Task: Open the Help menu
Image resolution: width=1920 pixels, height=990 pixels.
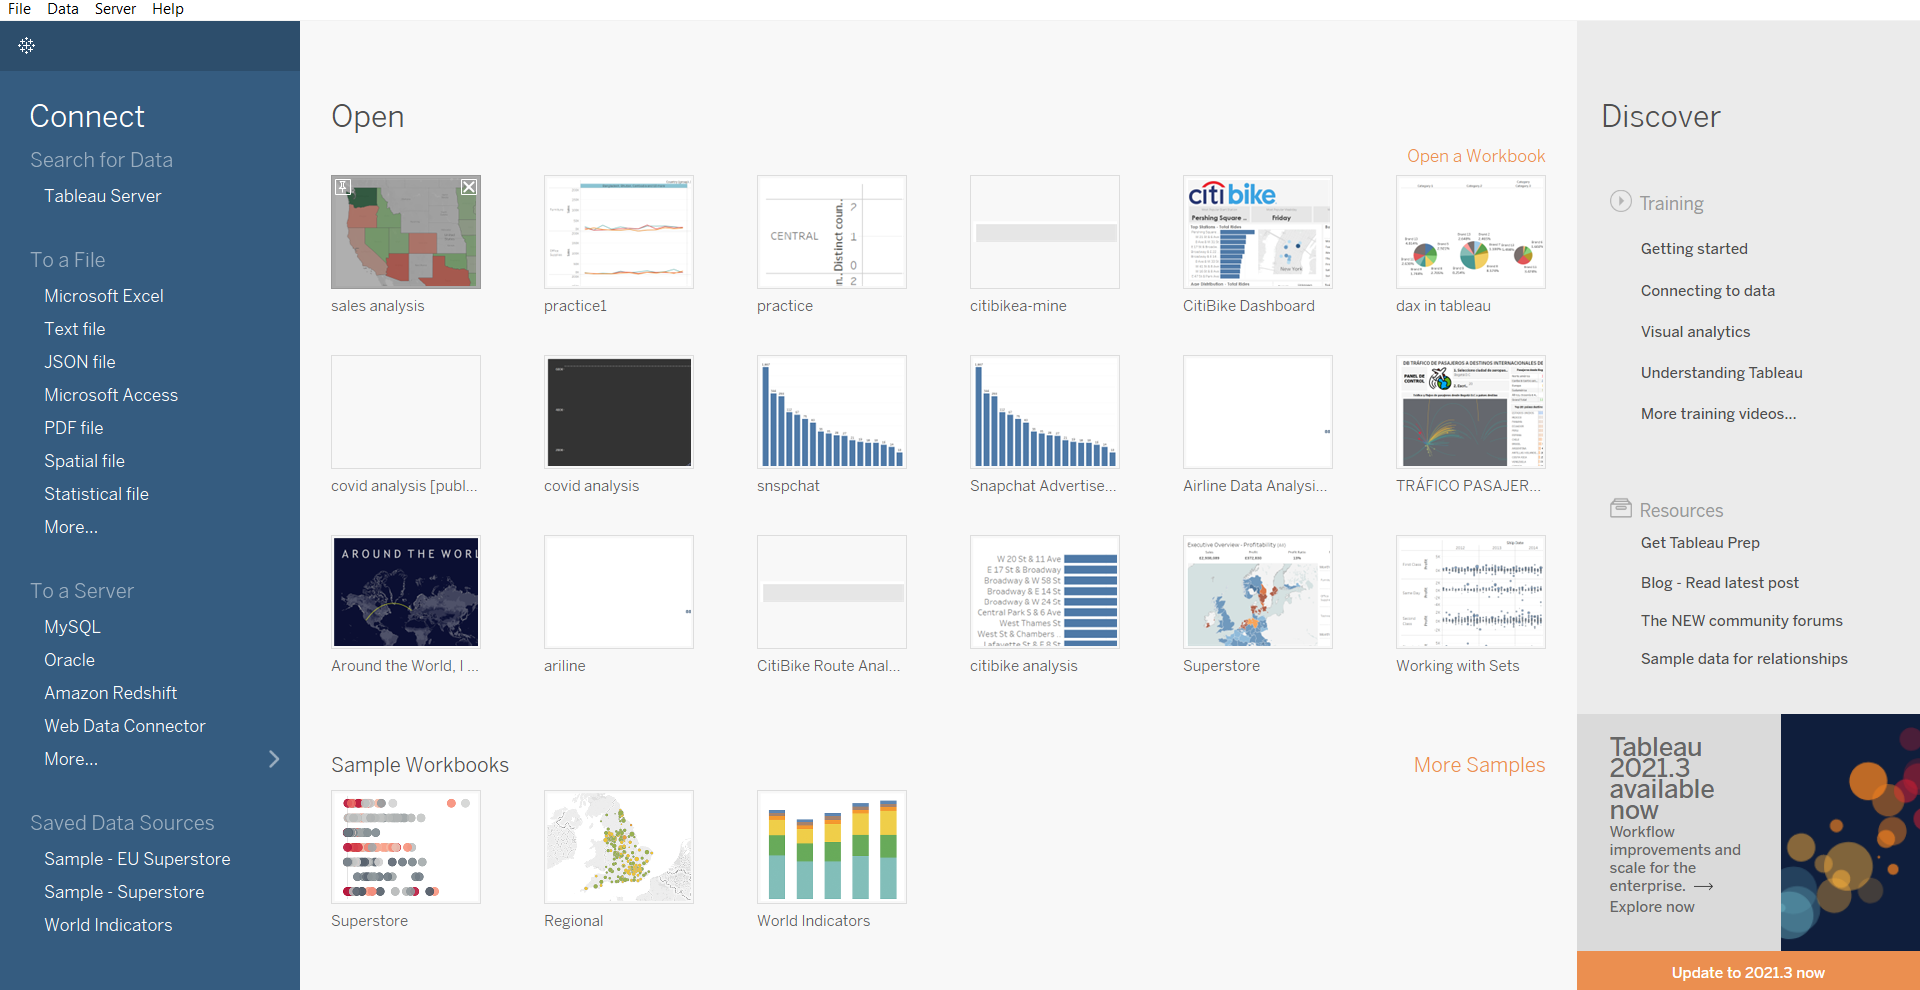Action: pyautogui.click(x=168, y=9)
